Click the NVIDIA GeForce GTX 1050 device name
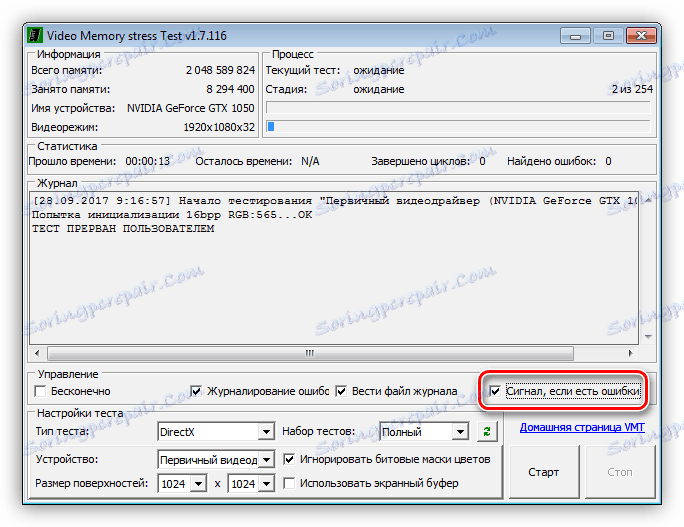684x527 pixels. tap(191, 108)
